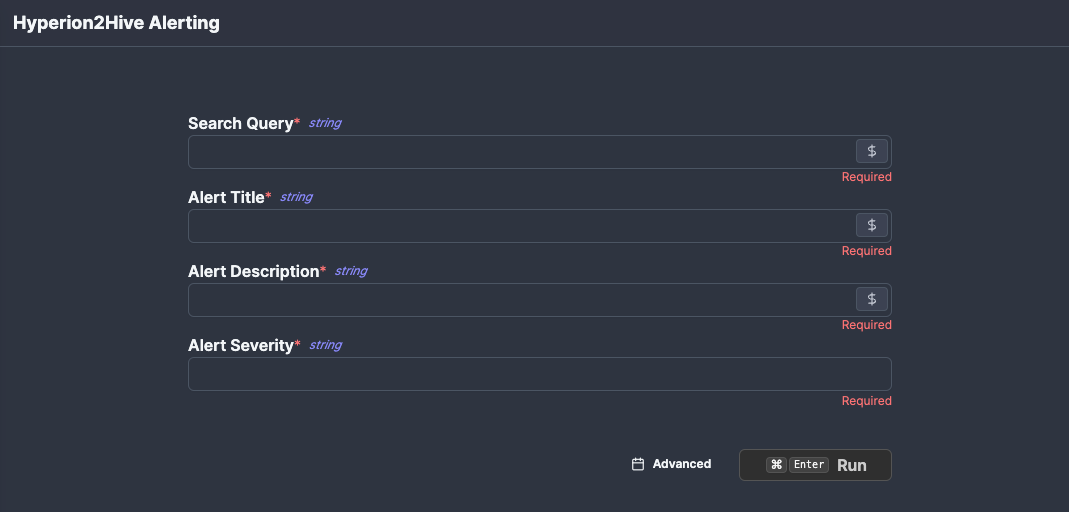Focus the Alert Severity field
The image size is (1069, 512).
pos(539,374)
